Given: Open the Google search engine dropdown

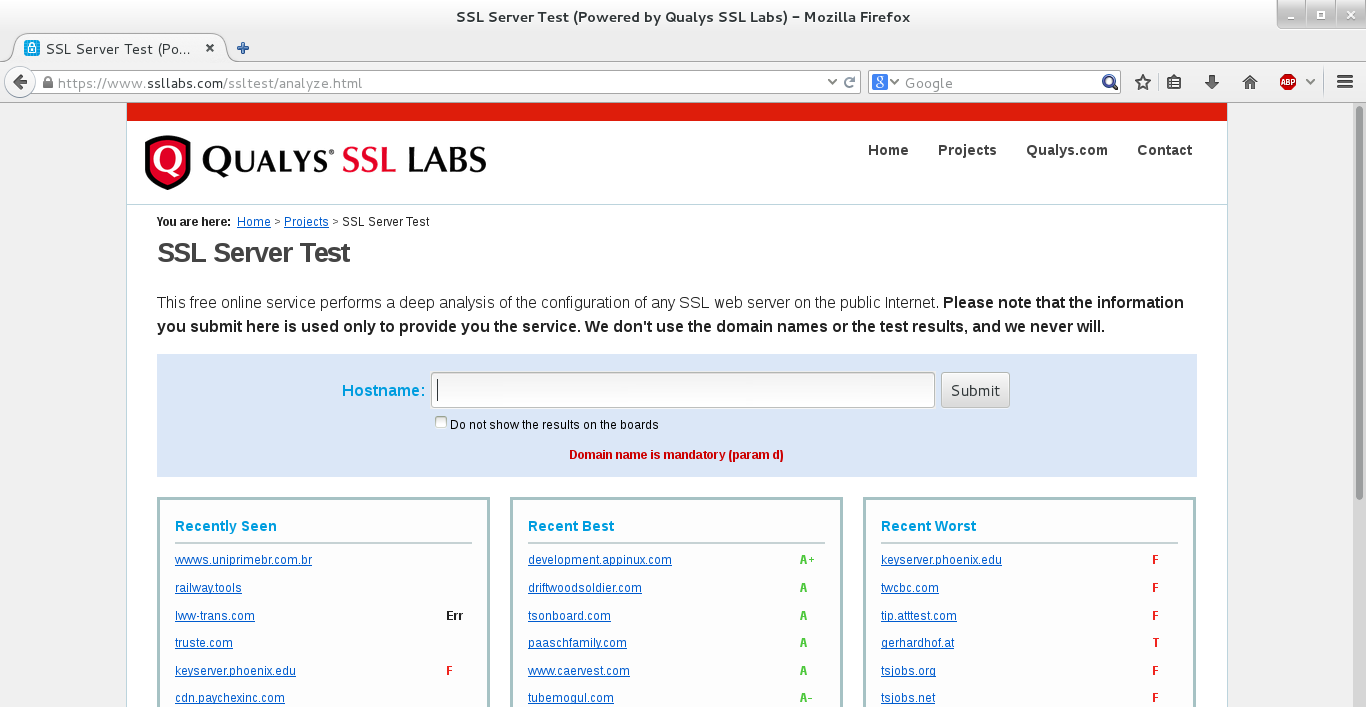Looking at the screenshot, I should tap(885, 83).
